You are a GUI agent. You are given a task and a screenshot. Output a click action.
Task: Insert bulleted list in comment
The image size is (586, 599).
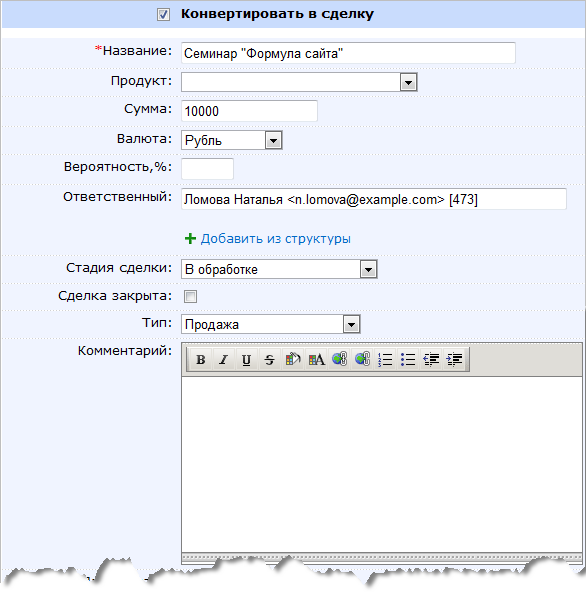[408, 359]
